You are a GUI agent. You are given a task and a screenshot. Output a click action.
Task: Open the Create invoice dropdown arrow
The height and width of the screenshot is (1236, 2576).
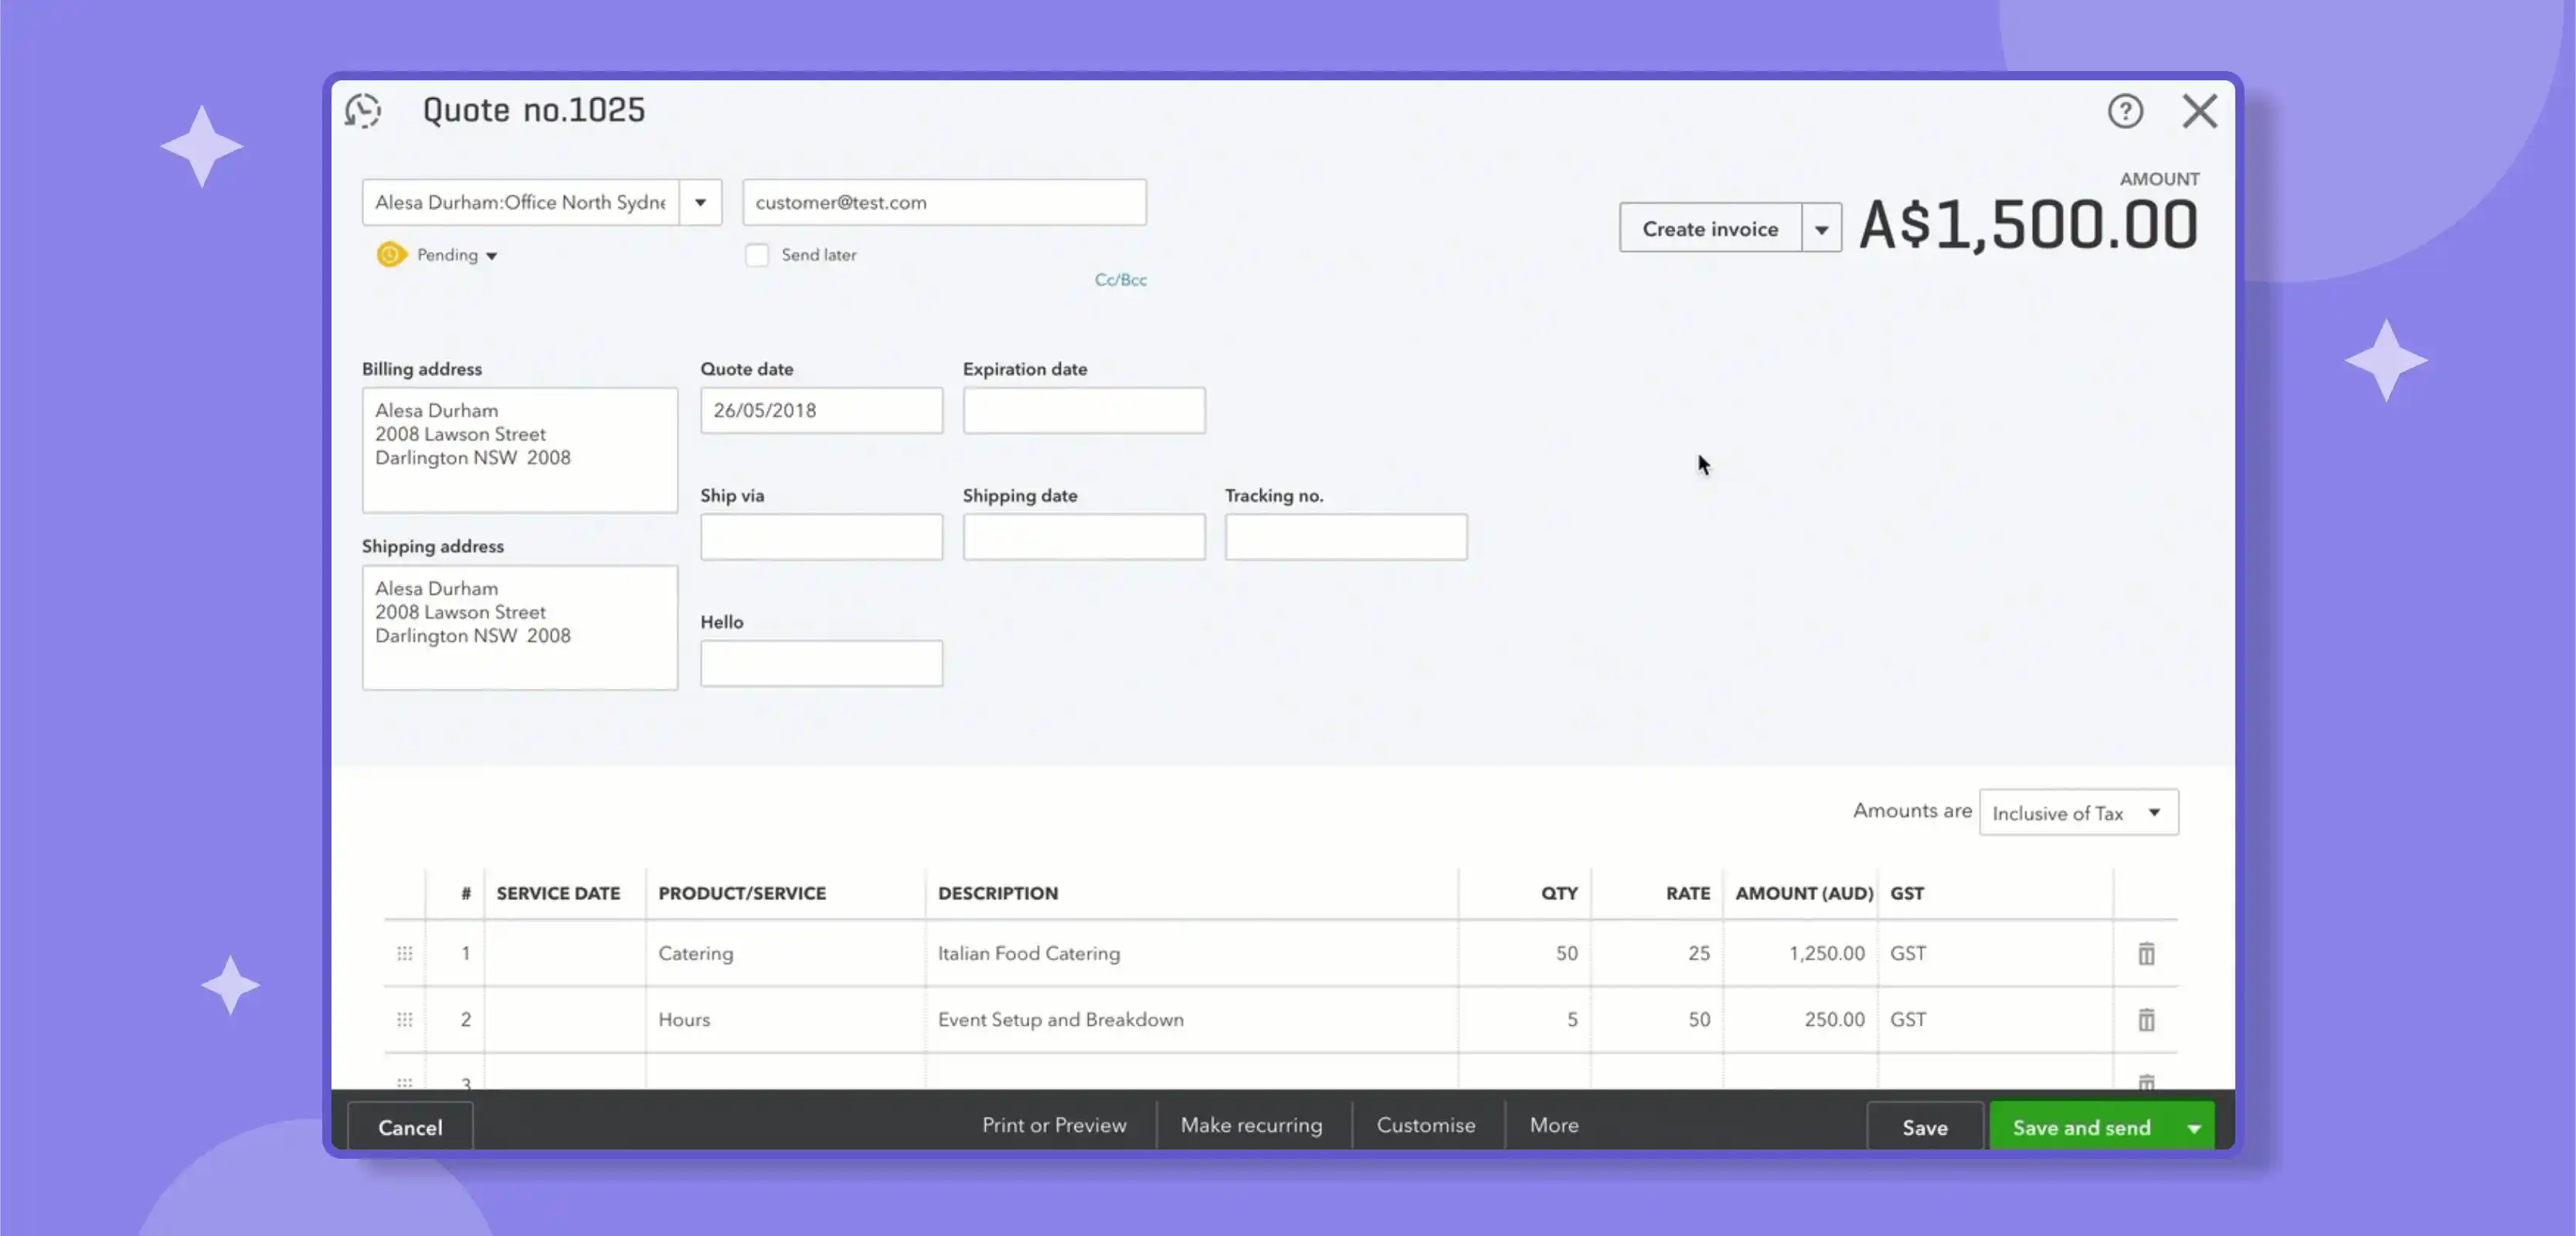coord(1822,227)
